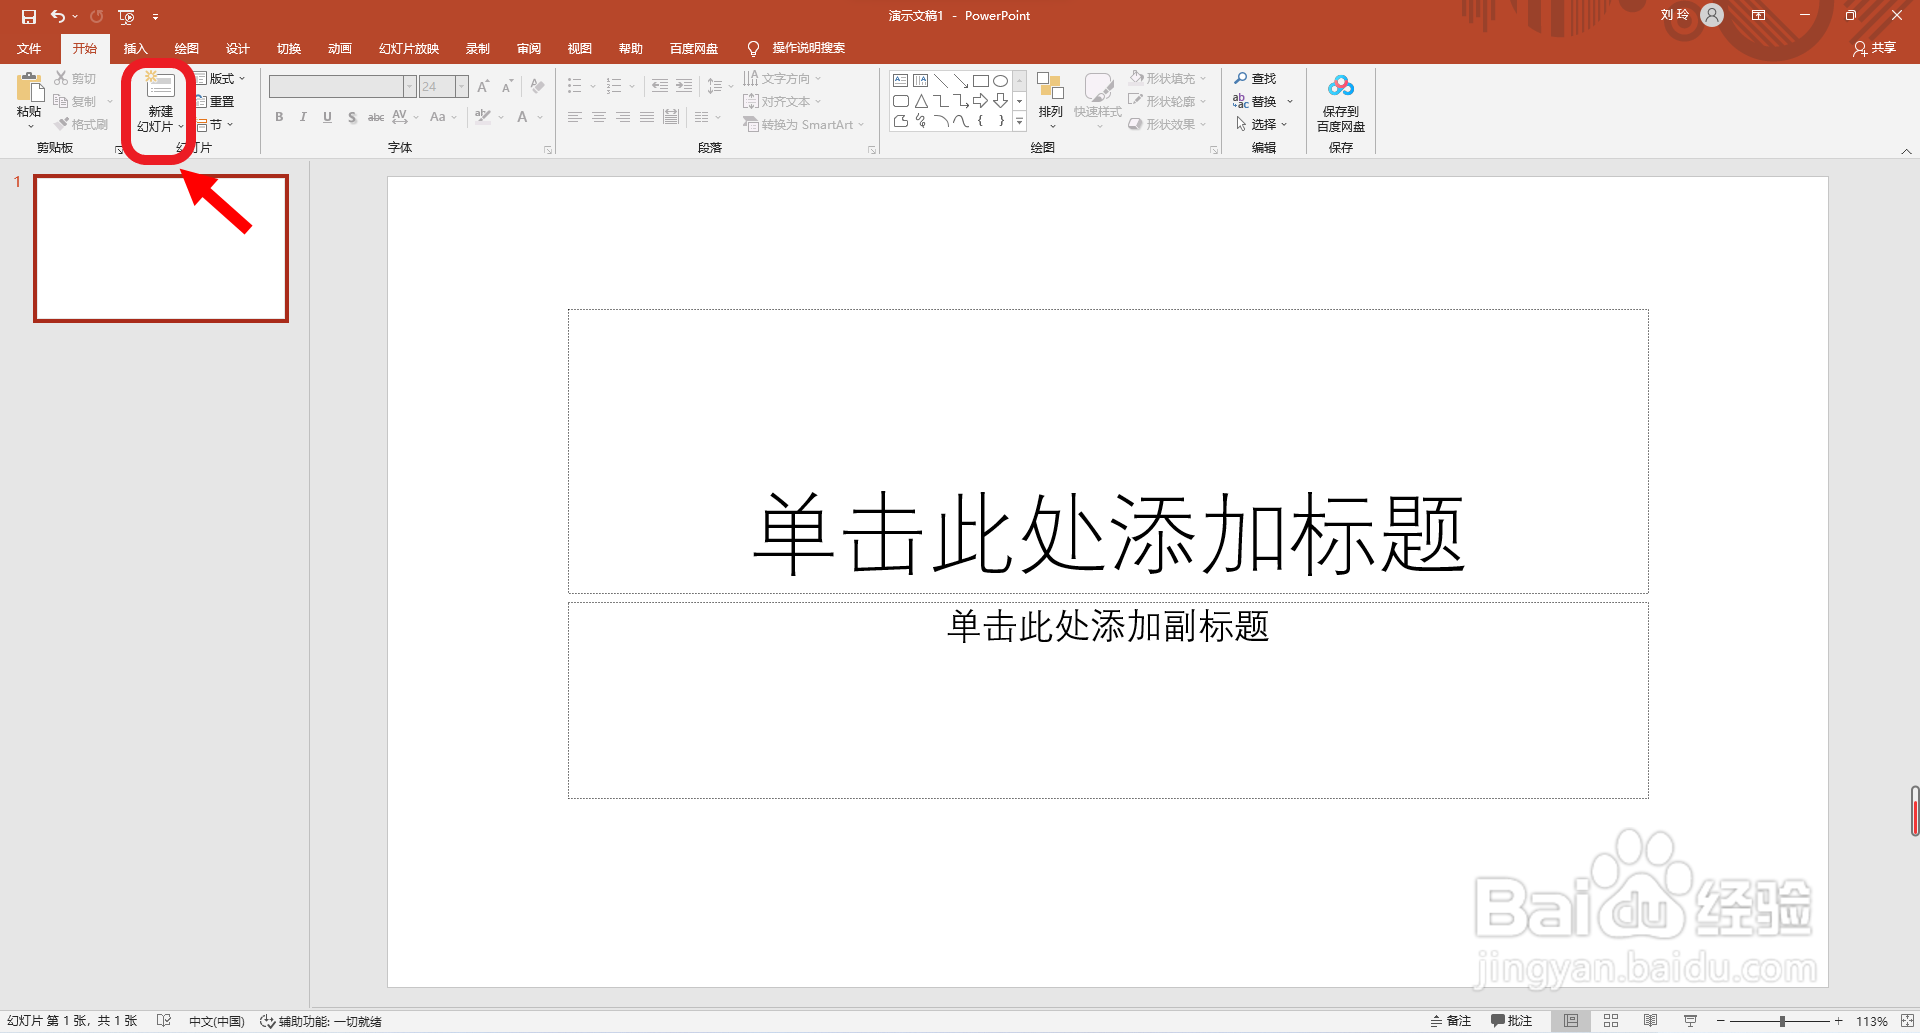Decrease font size with the smaller A icon
The width and height of the screenshot is (1920, 1033).
[x=507, y=87]
